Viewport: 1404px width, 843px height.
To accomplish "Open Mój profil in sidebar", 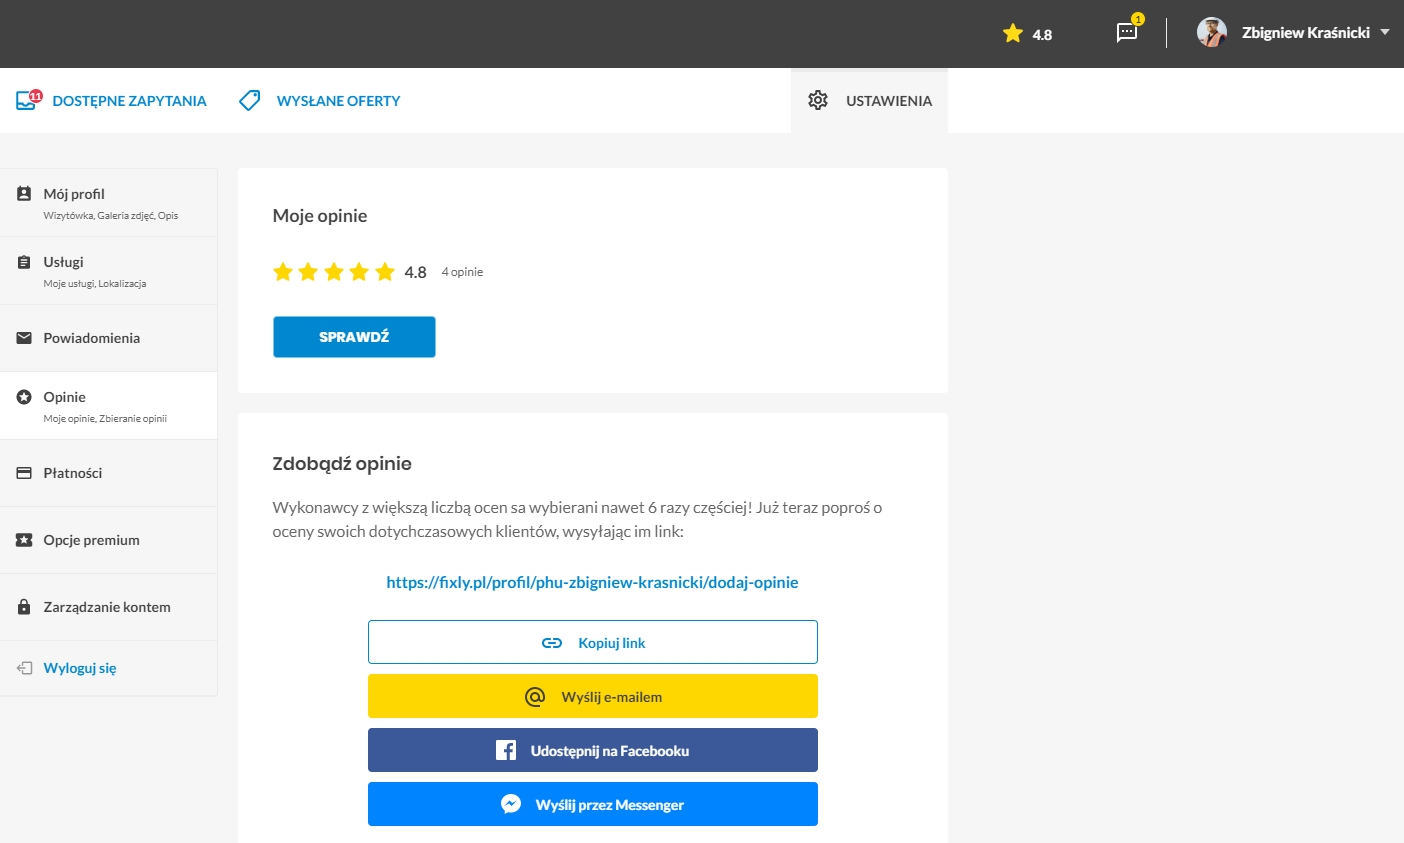I will point(108,203).
